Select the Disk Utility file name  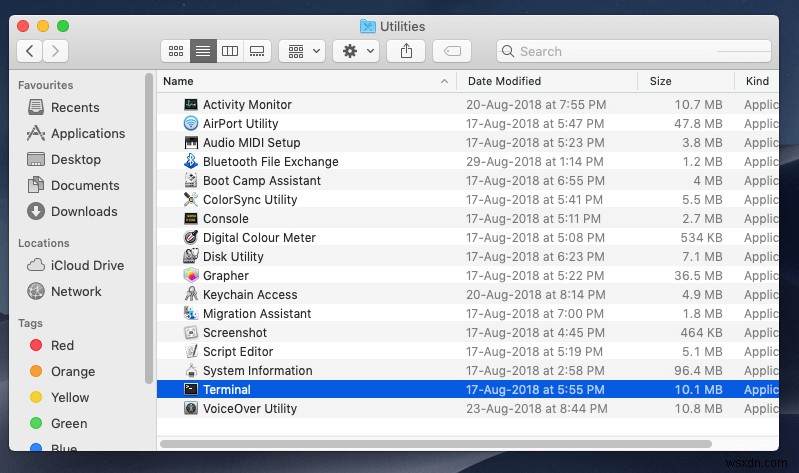tap(233, 257)
